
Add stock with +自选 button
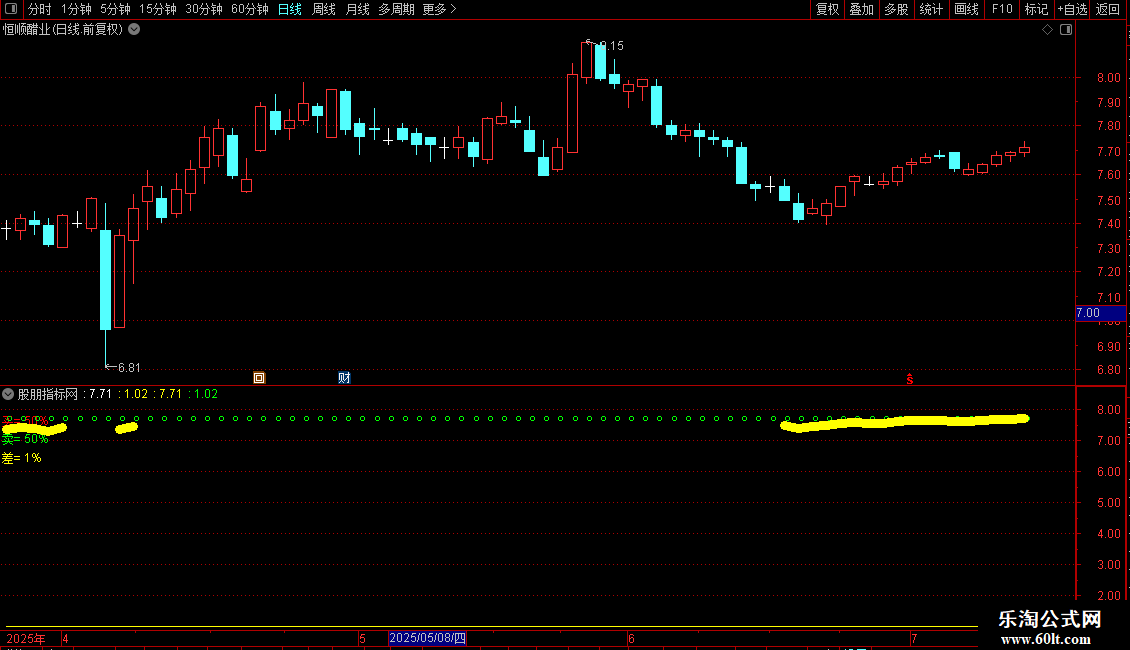[1072, 9]
